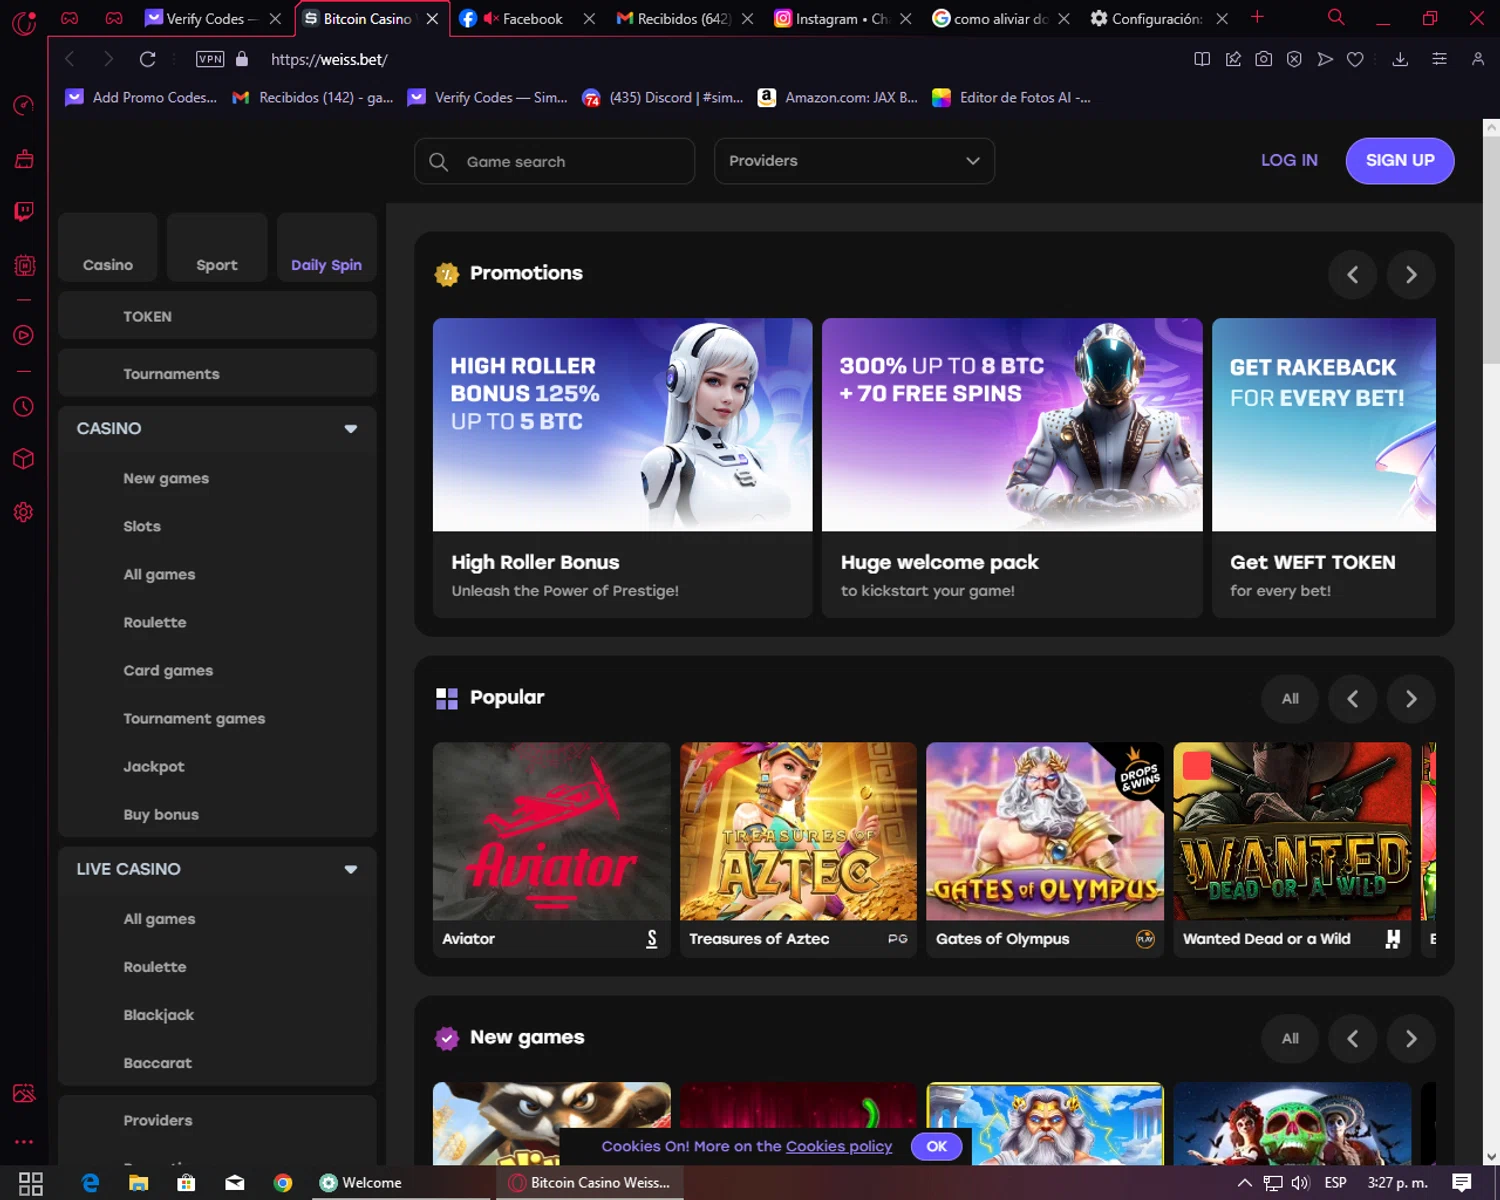1500x1200 pixels.
Task: Open Twitch panel in Opera sidebar
Action: 24,211
